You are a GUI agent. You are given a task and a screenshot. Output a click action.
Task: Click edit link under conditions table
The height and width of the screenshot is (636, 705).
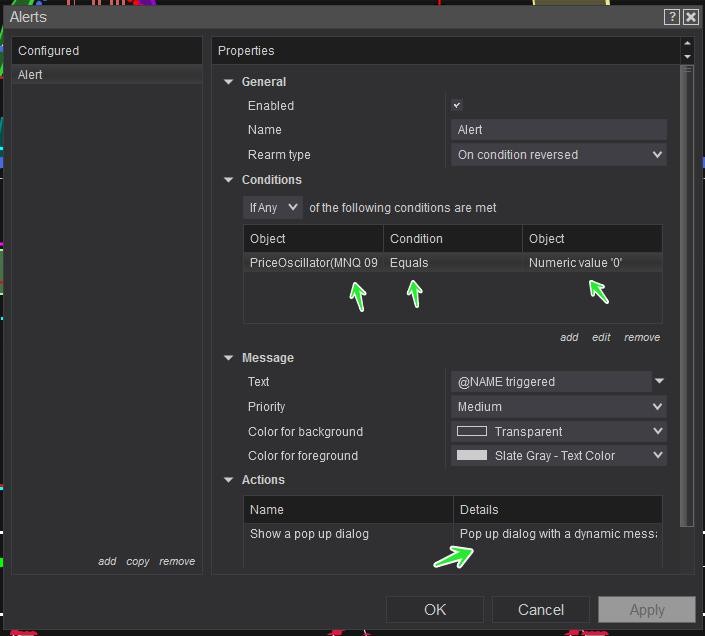(601, 338)
